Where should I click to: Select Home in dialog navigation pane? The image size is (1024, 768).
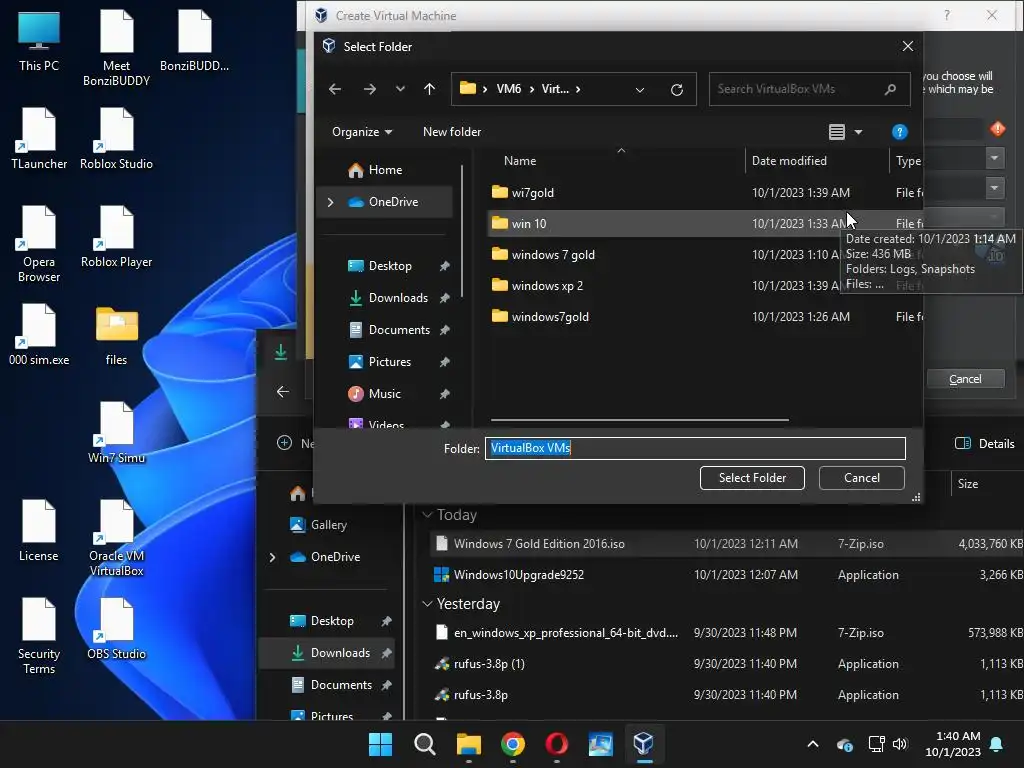tap(384, 170)
